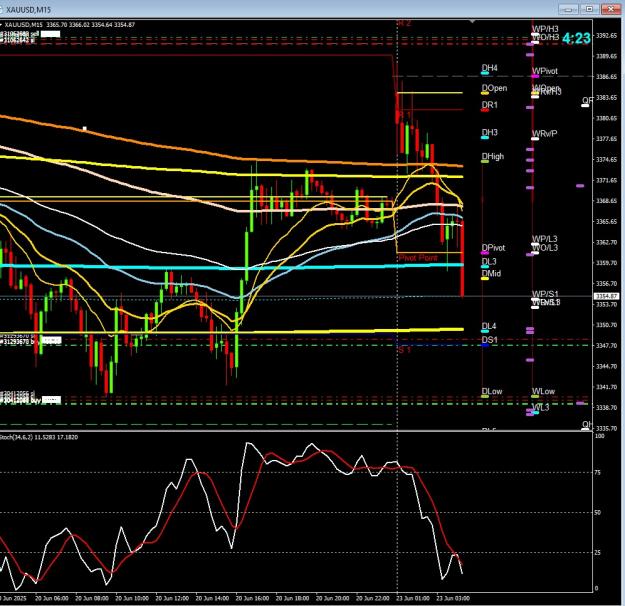
Task: Click price scale value 3338.70
Action: coord(606,407)
